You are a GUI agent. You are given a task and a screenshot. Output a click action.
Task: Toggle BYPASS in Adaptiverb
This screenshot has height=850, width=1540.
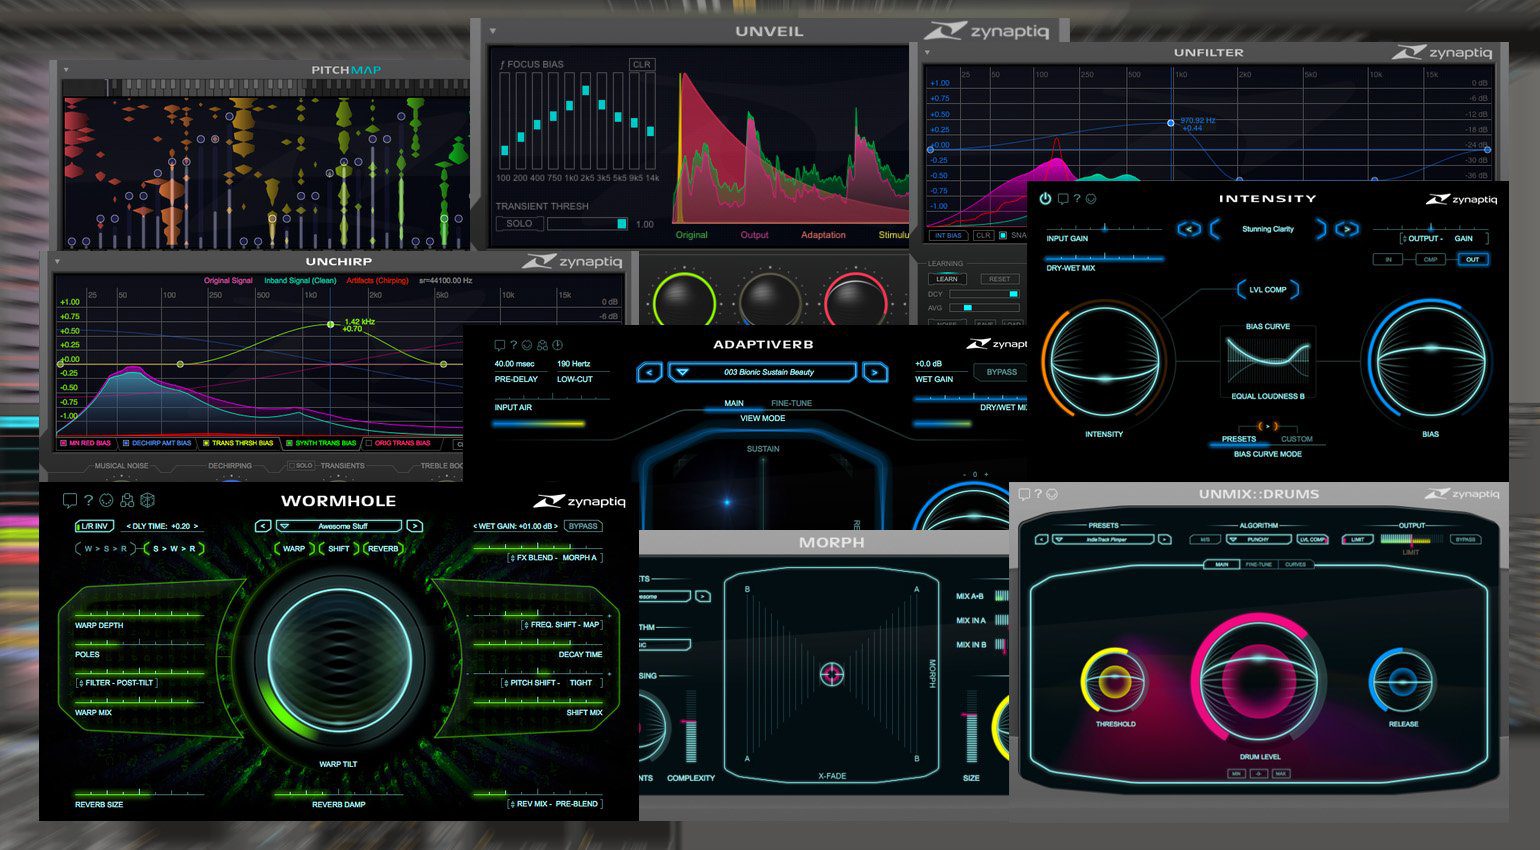pos(1001,372)
